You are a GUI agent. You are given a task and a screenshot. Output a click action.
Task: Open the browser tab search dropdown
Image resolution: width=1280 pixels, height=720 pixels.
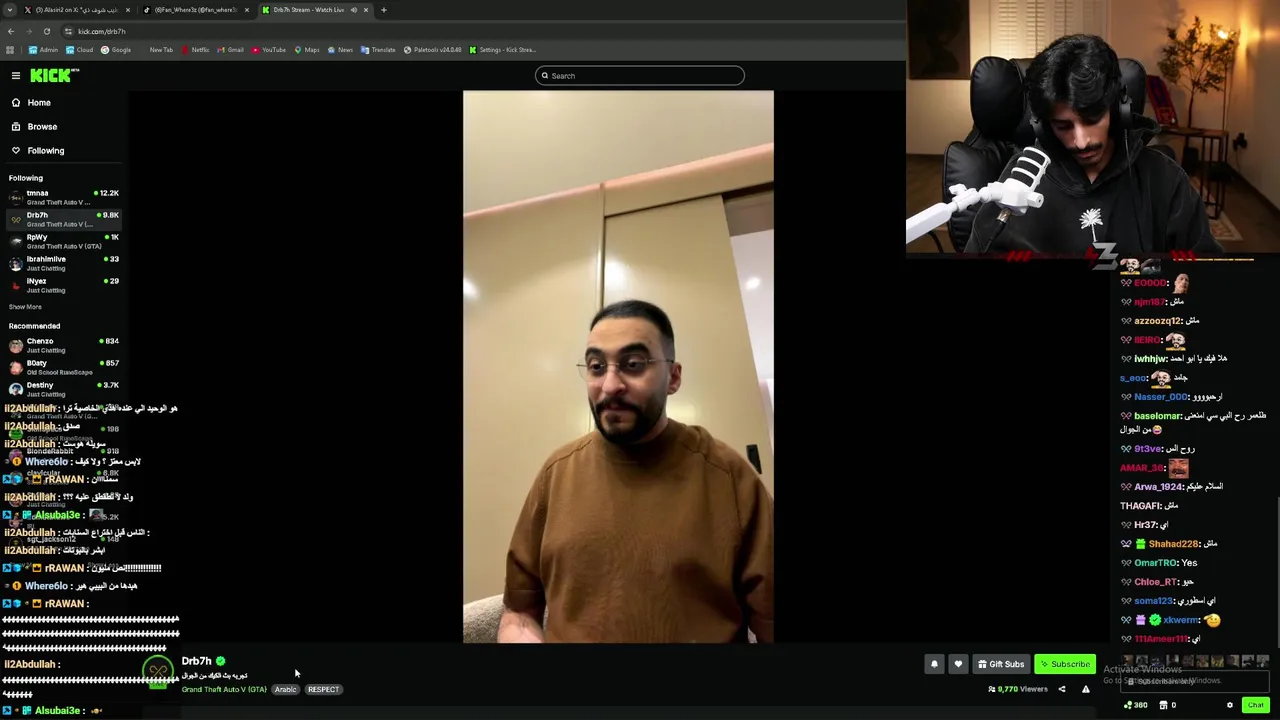(10, 10)
